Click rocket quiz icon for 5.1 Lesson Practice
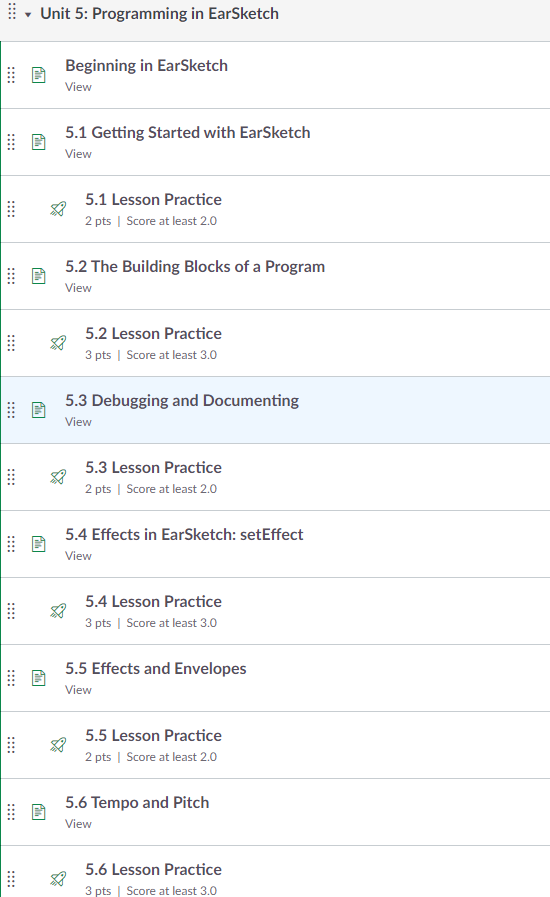Screen dimensions: 550x897 tap(58, 209)
